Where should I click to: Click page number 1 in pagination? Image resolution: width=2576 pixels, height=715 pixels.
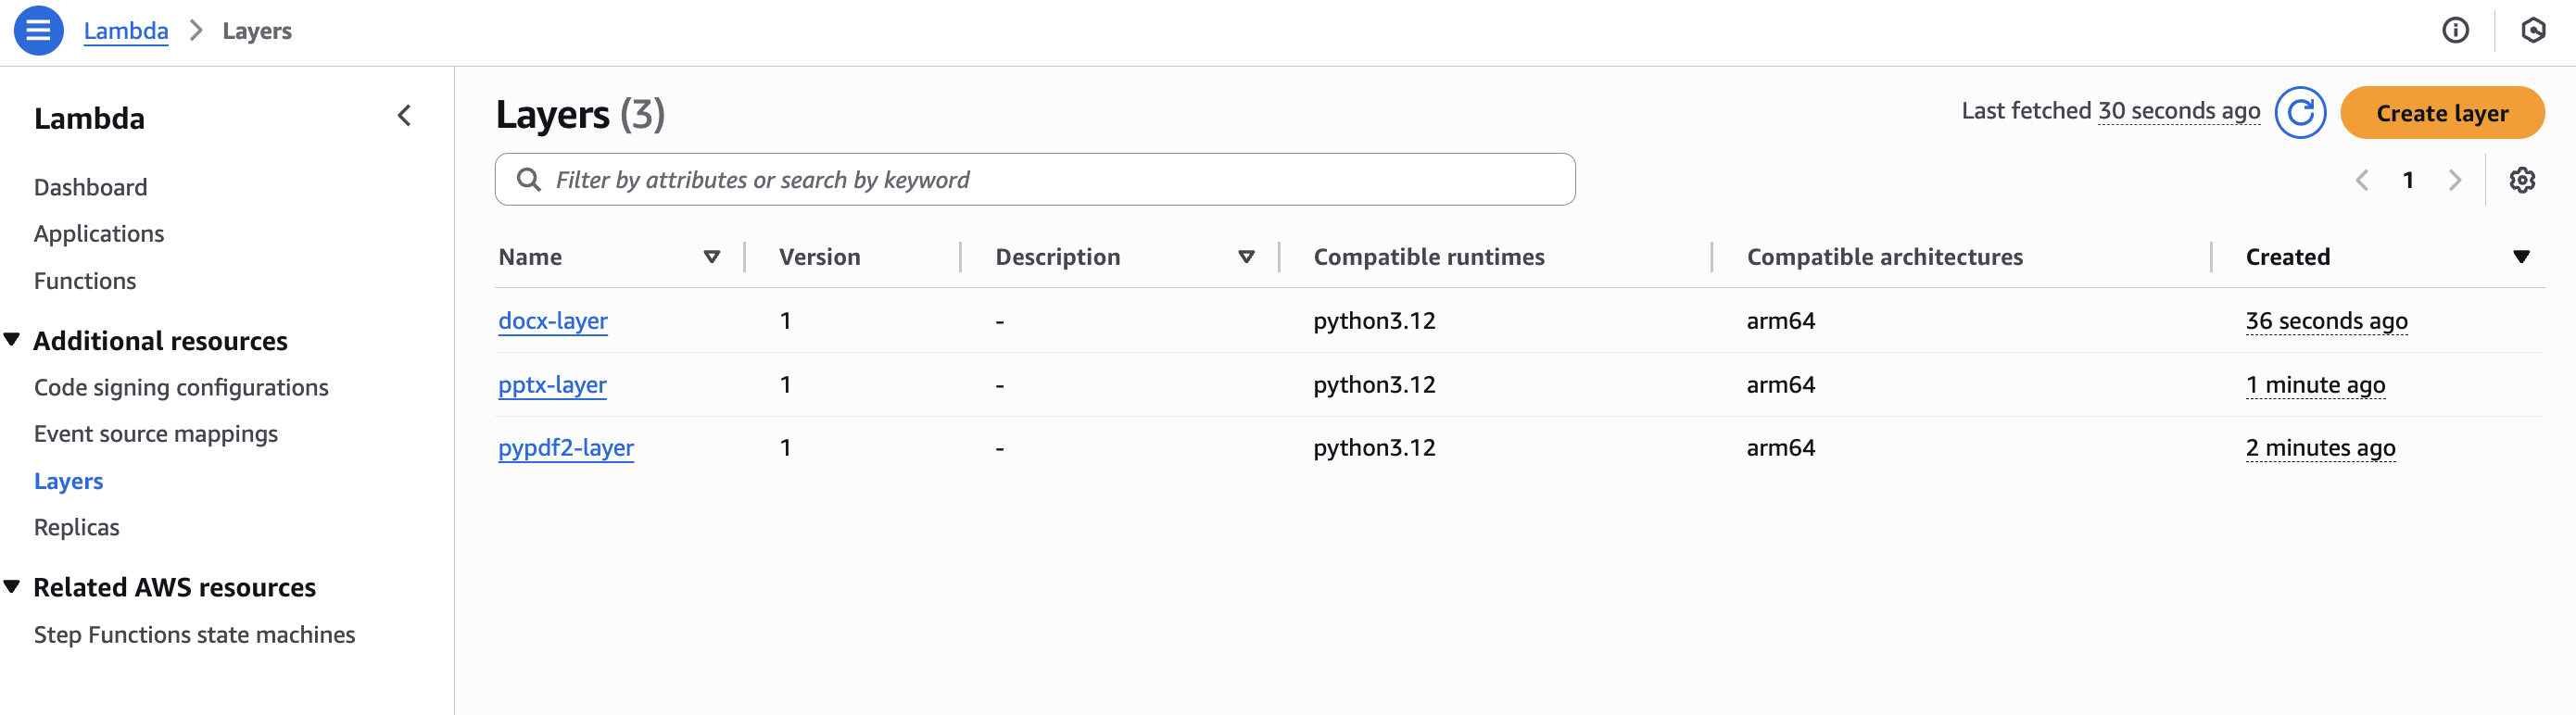[2408, 180]
